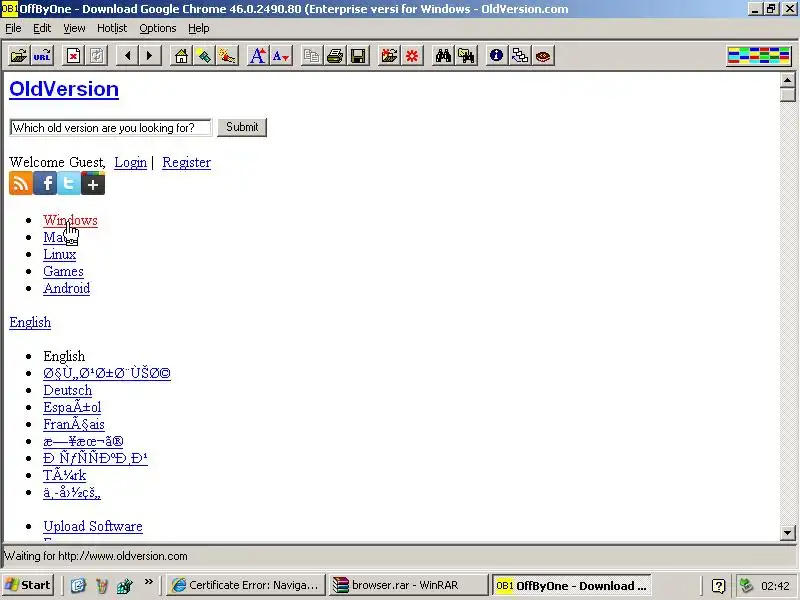Click the Save floppy disk icon

[358, 55]
